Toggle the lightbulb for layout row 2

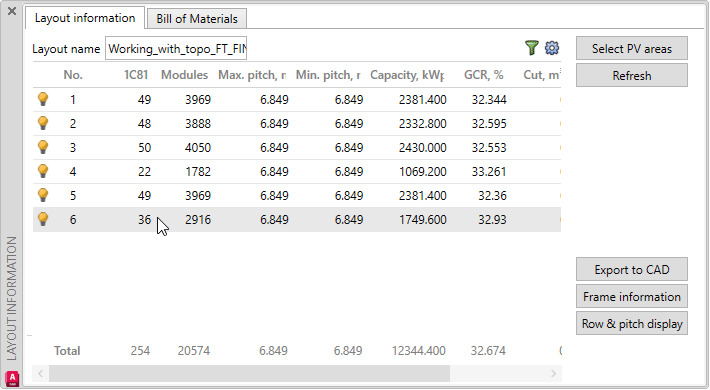[x=43, y=123]
